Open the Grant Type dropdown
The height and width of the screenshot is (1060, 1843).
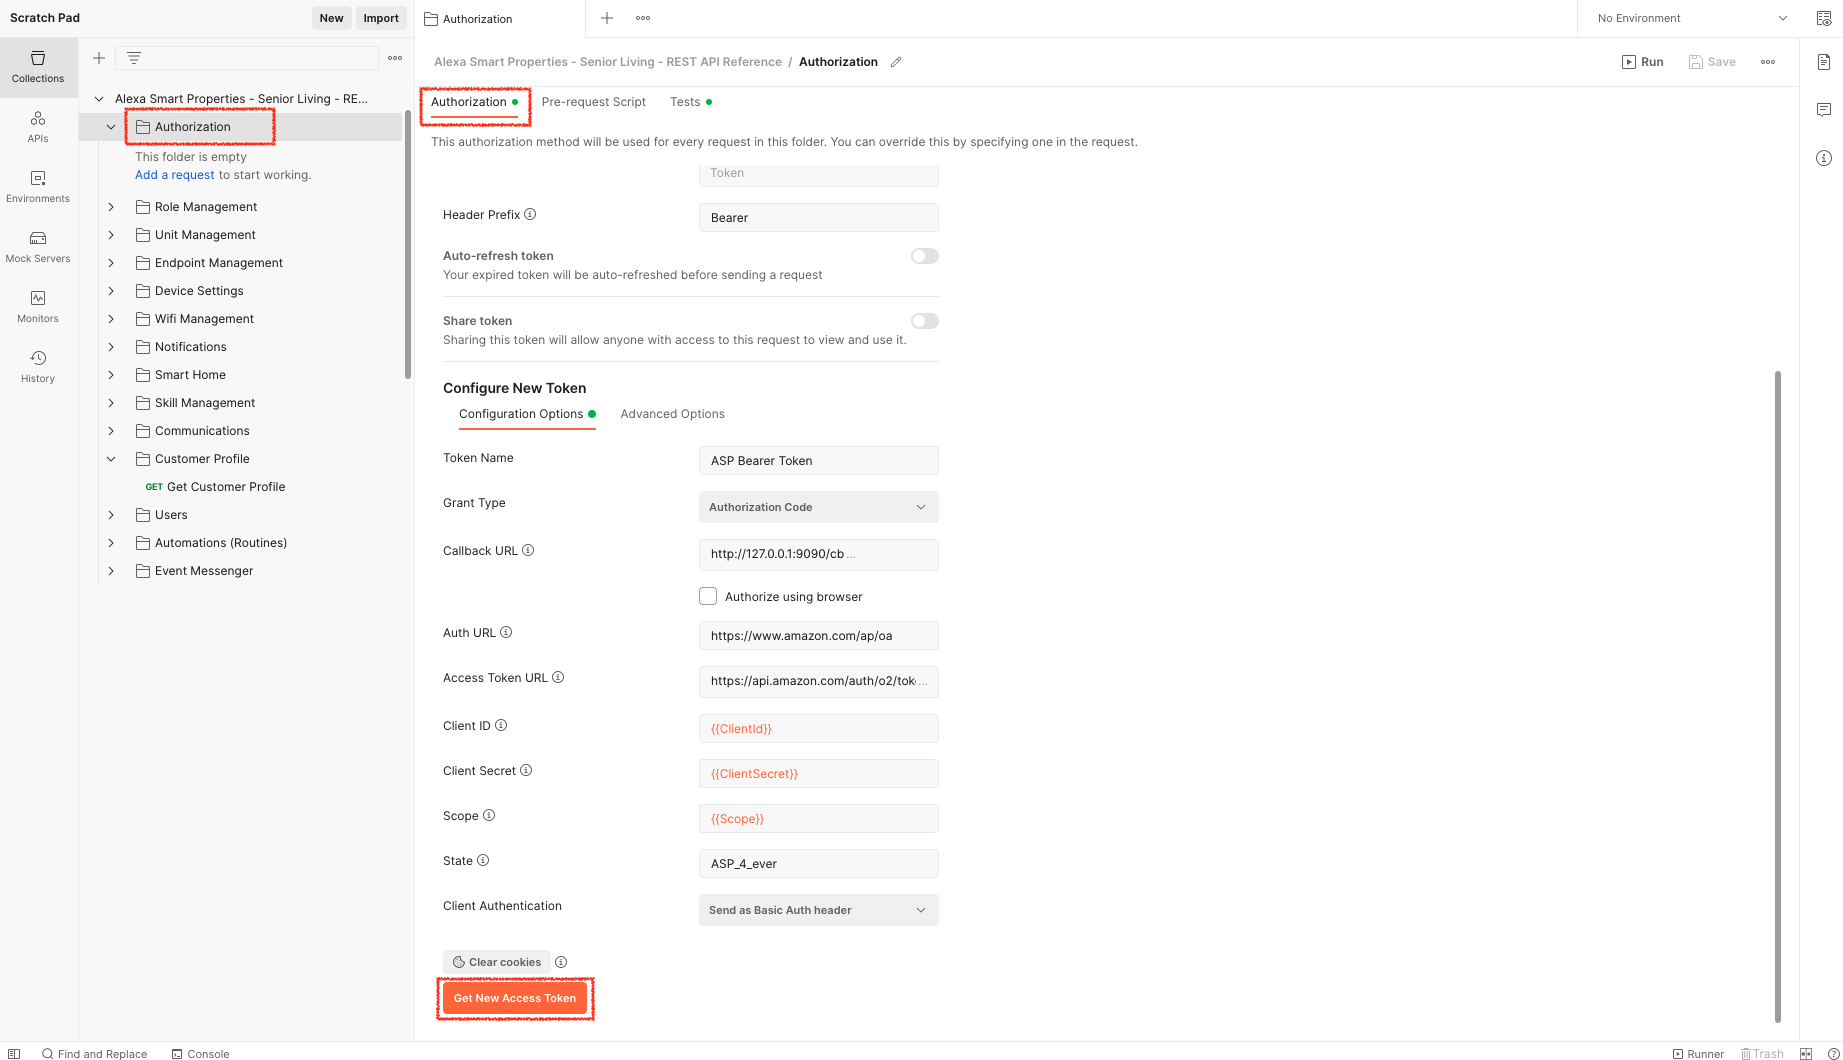click(818, 507)
